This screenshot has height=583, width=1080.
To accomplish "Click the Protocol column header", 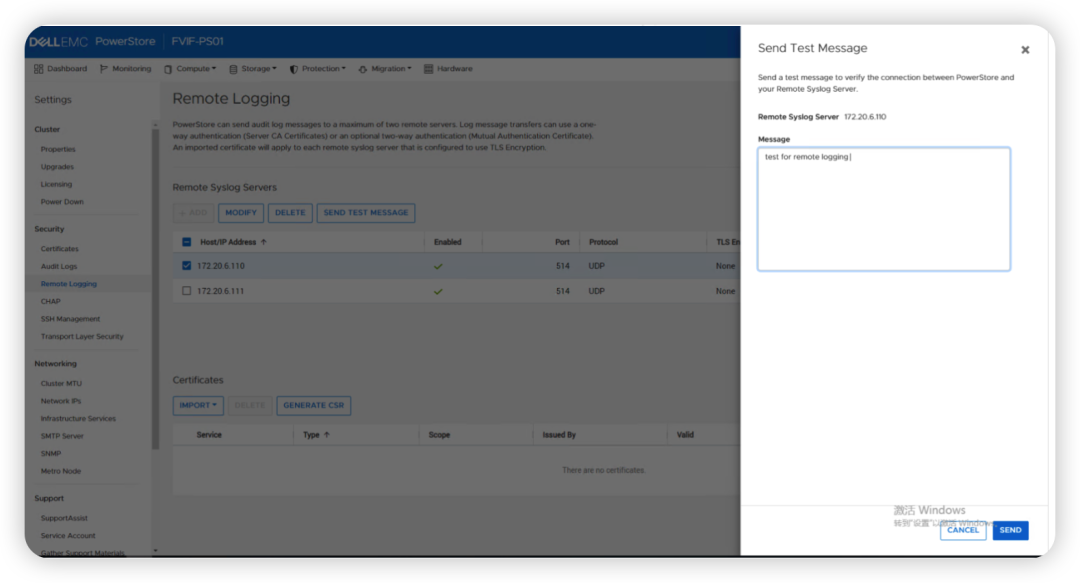I will [x=603, y=242].
